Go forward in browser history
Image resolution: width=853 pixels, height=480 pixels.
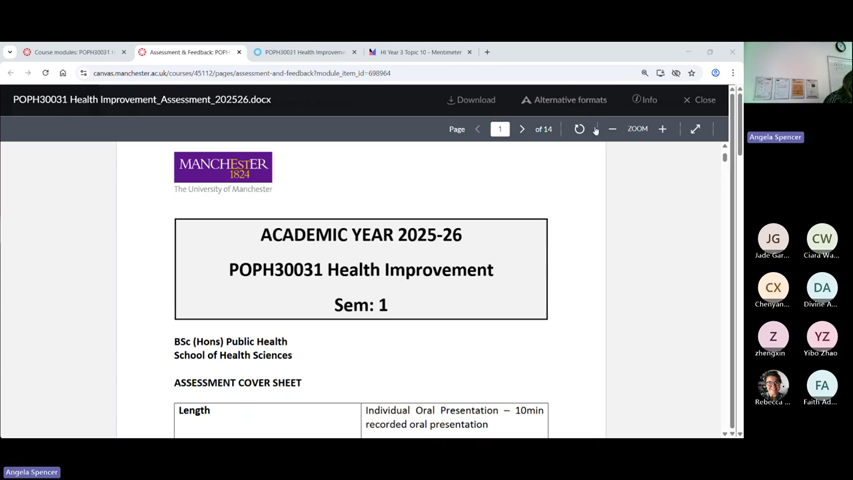point(28,73)
